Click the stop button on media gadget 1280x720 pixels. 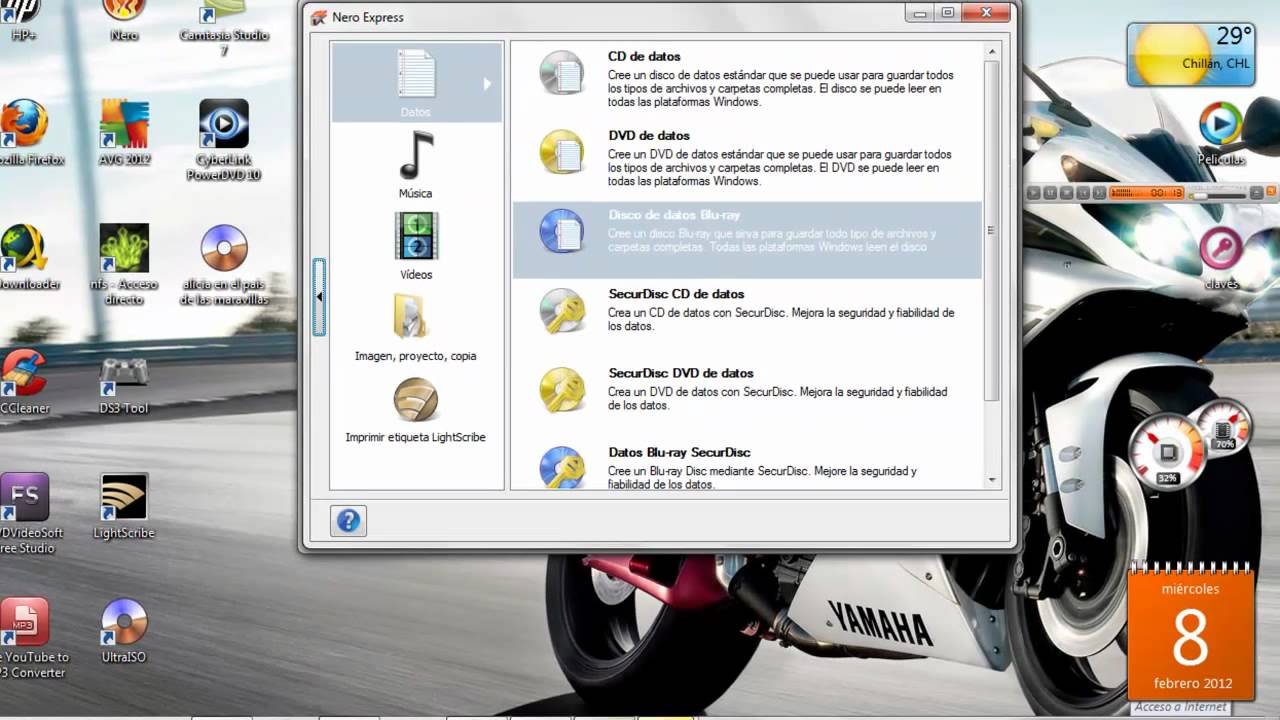[1067, 193]
